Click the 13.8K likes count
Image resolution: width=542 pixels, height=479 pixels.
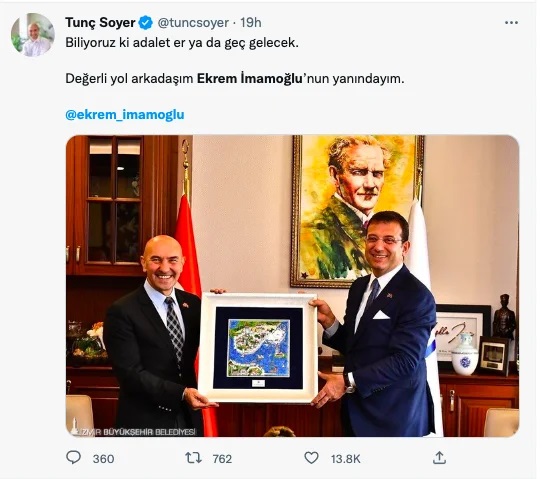(346, 459)
